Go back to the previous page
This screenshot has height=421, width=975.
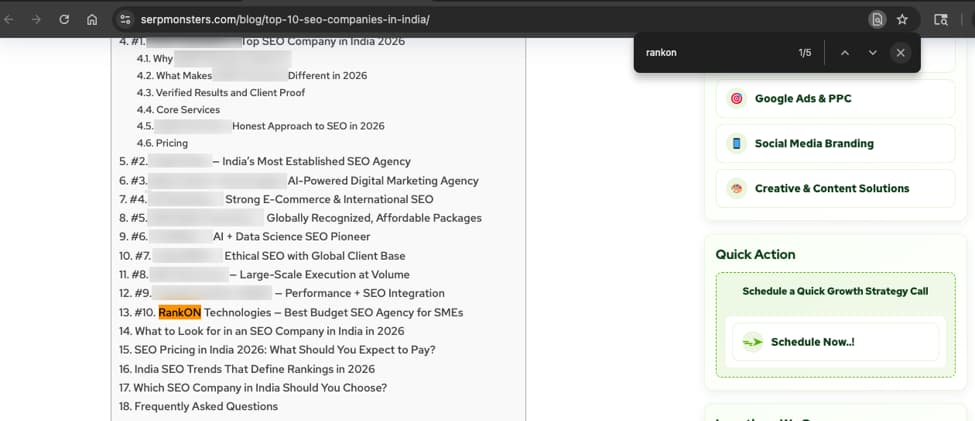(8, 19)
